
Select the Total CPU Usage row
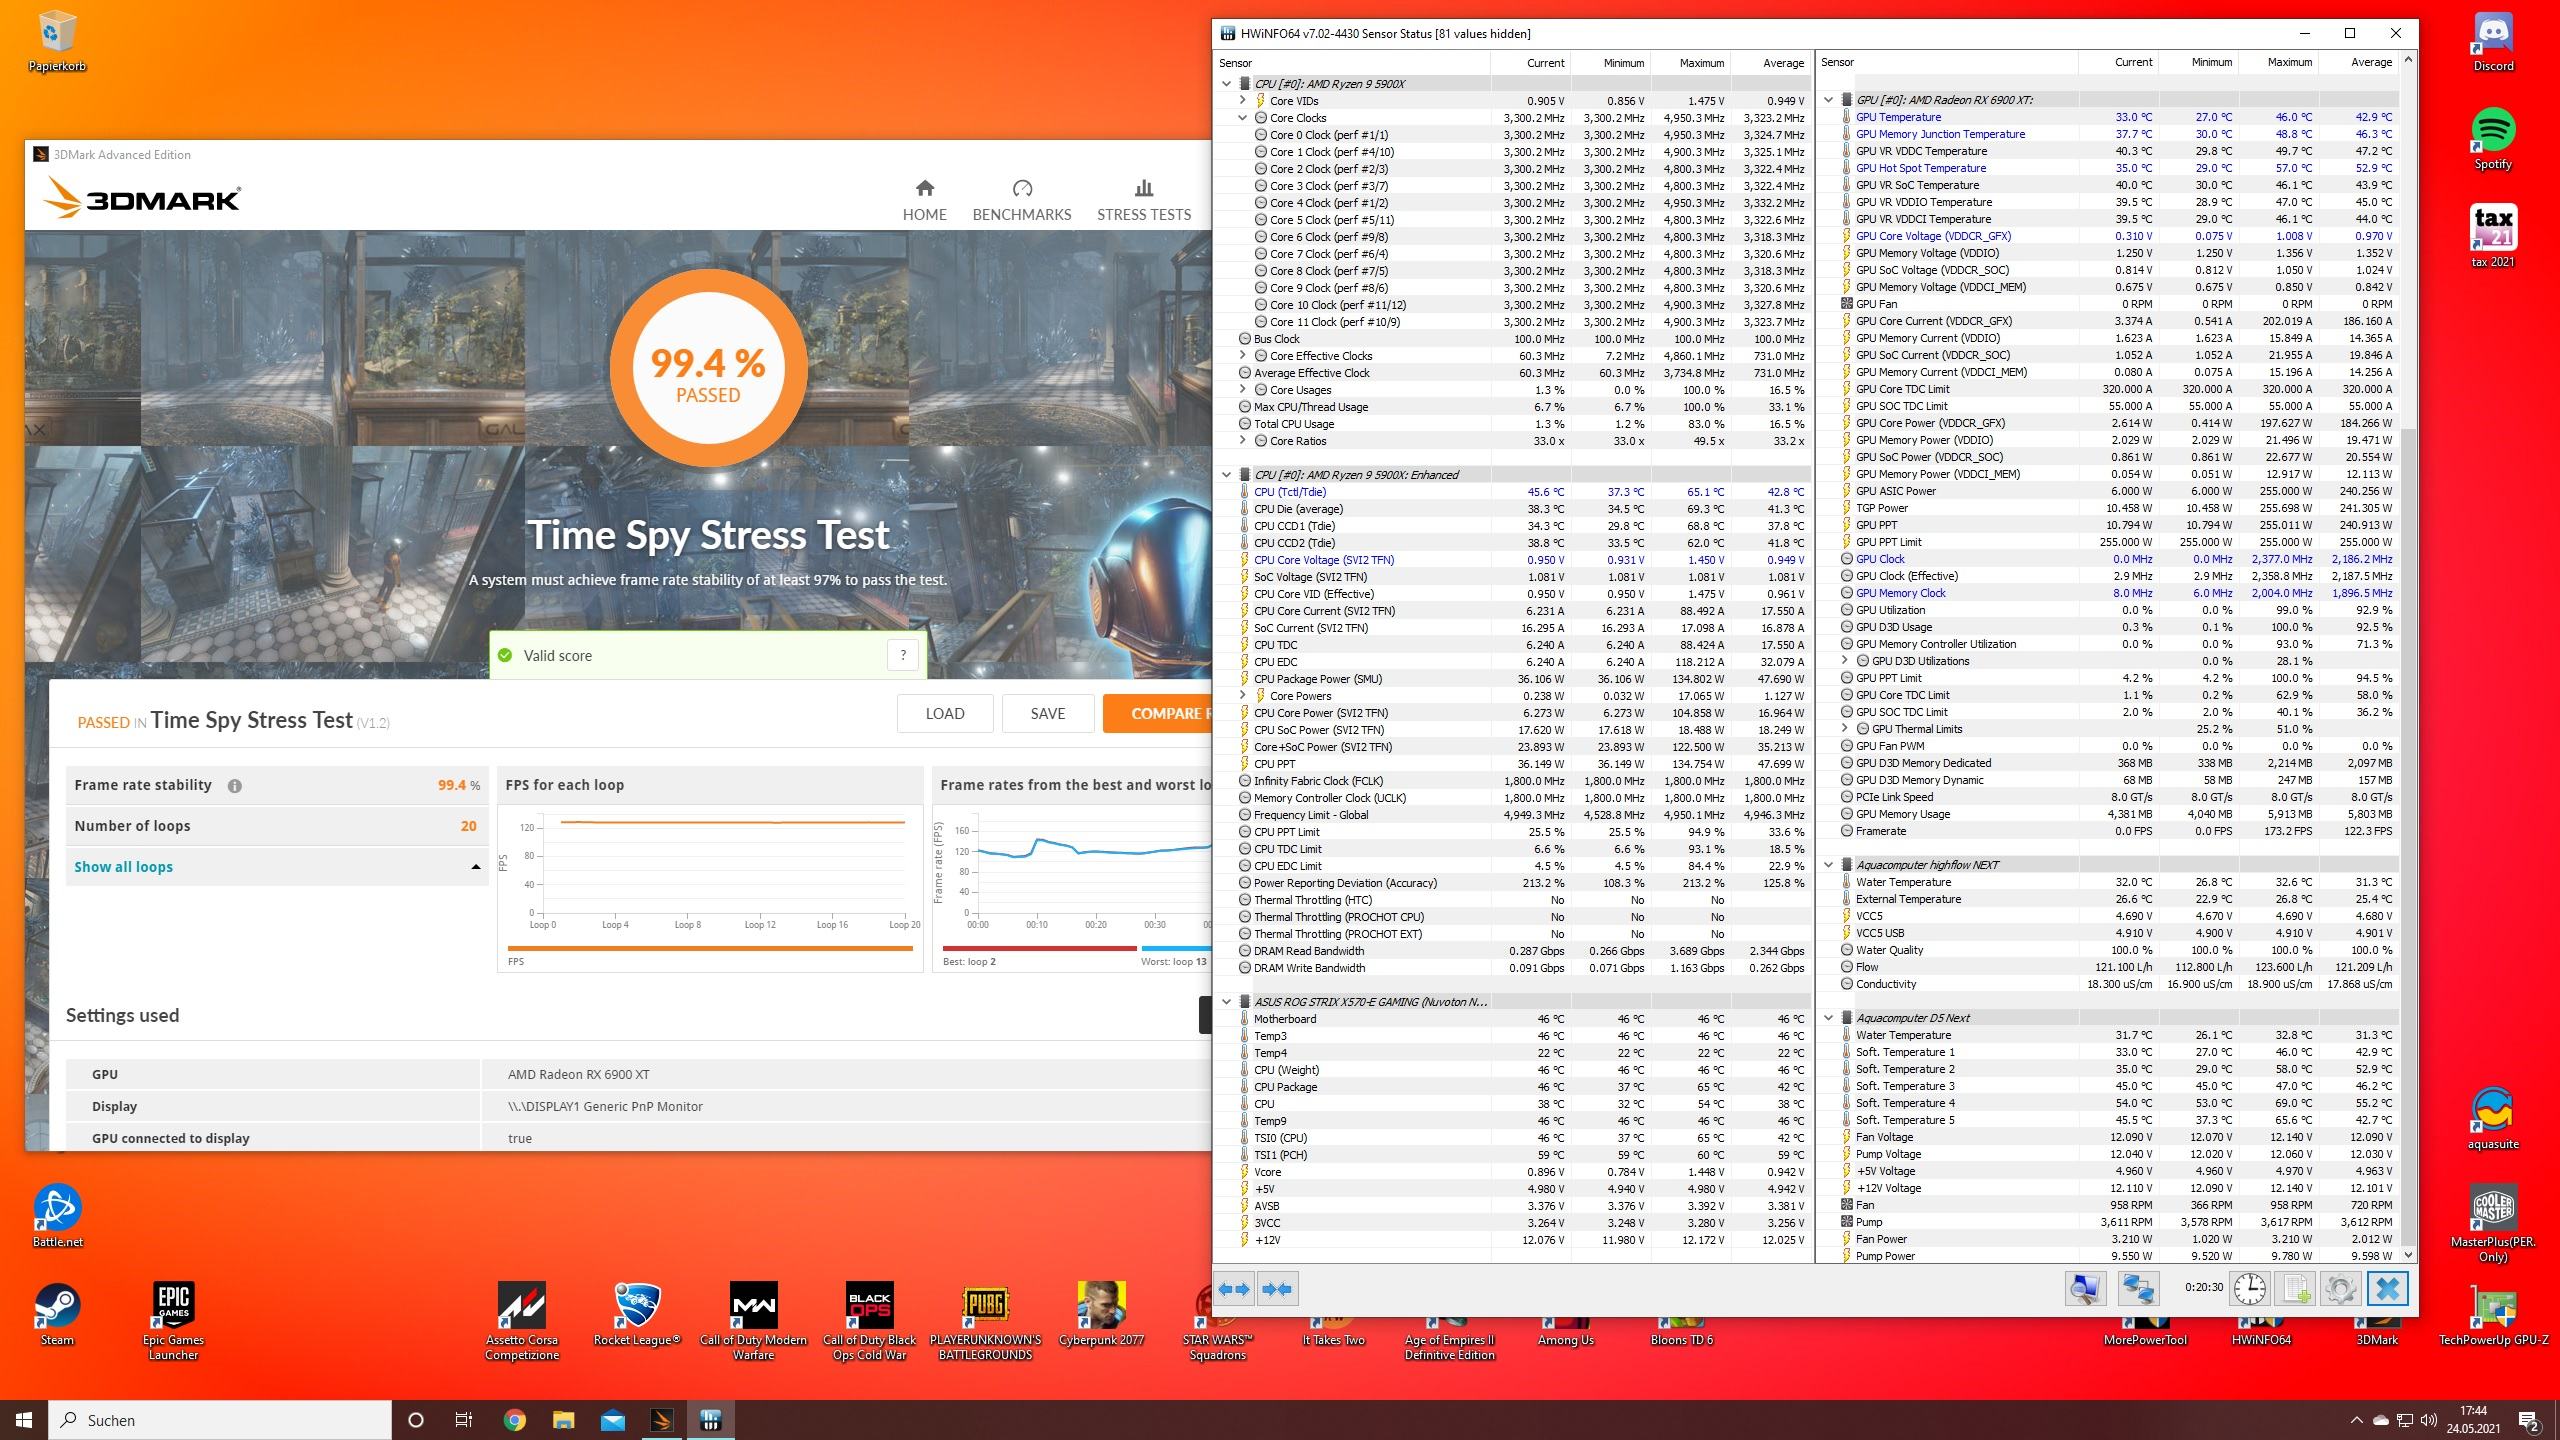click(x=1513, y=424)
